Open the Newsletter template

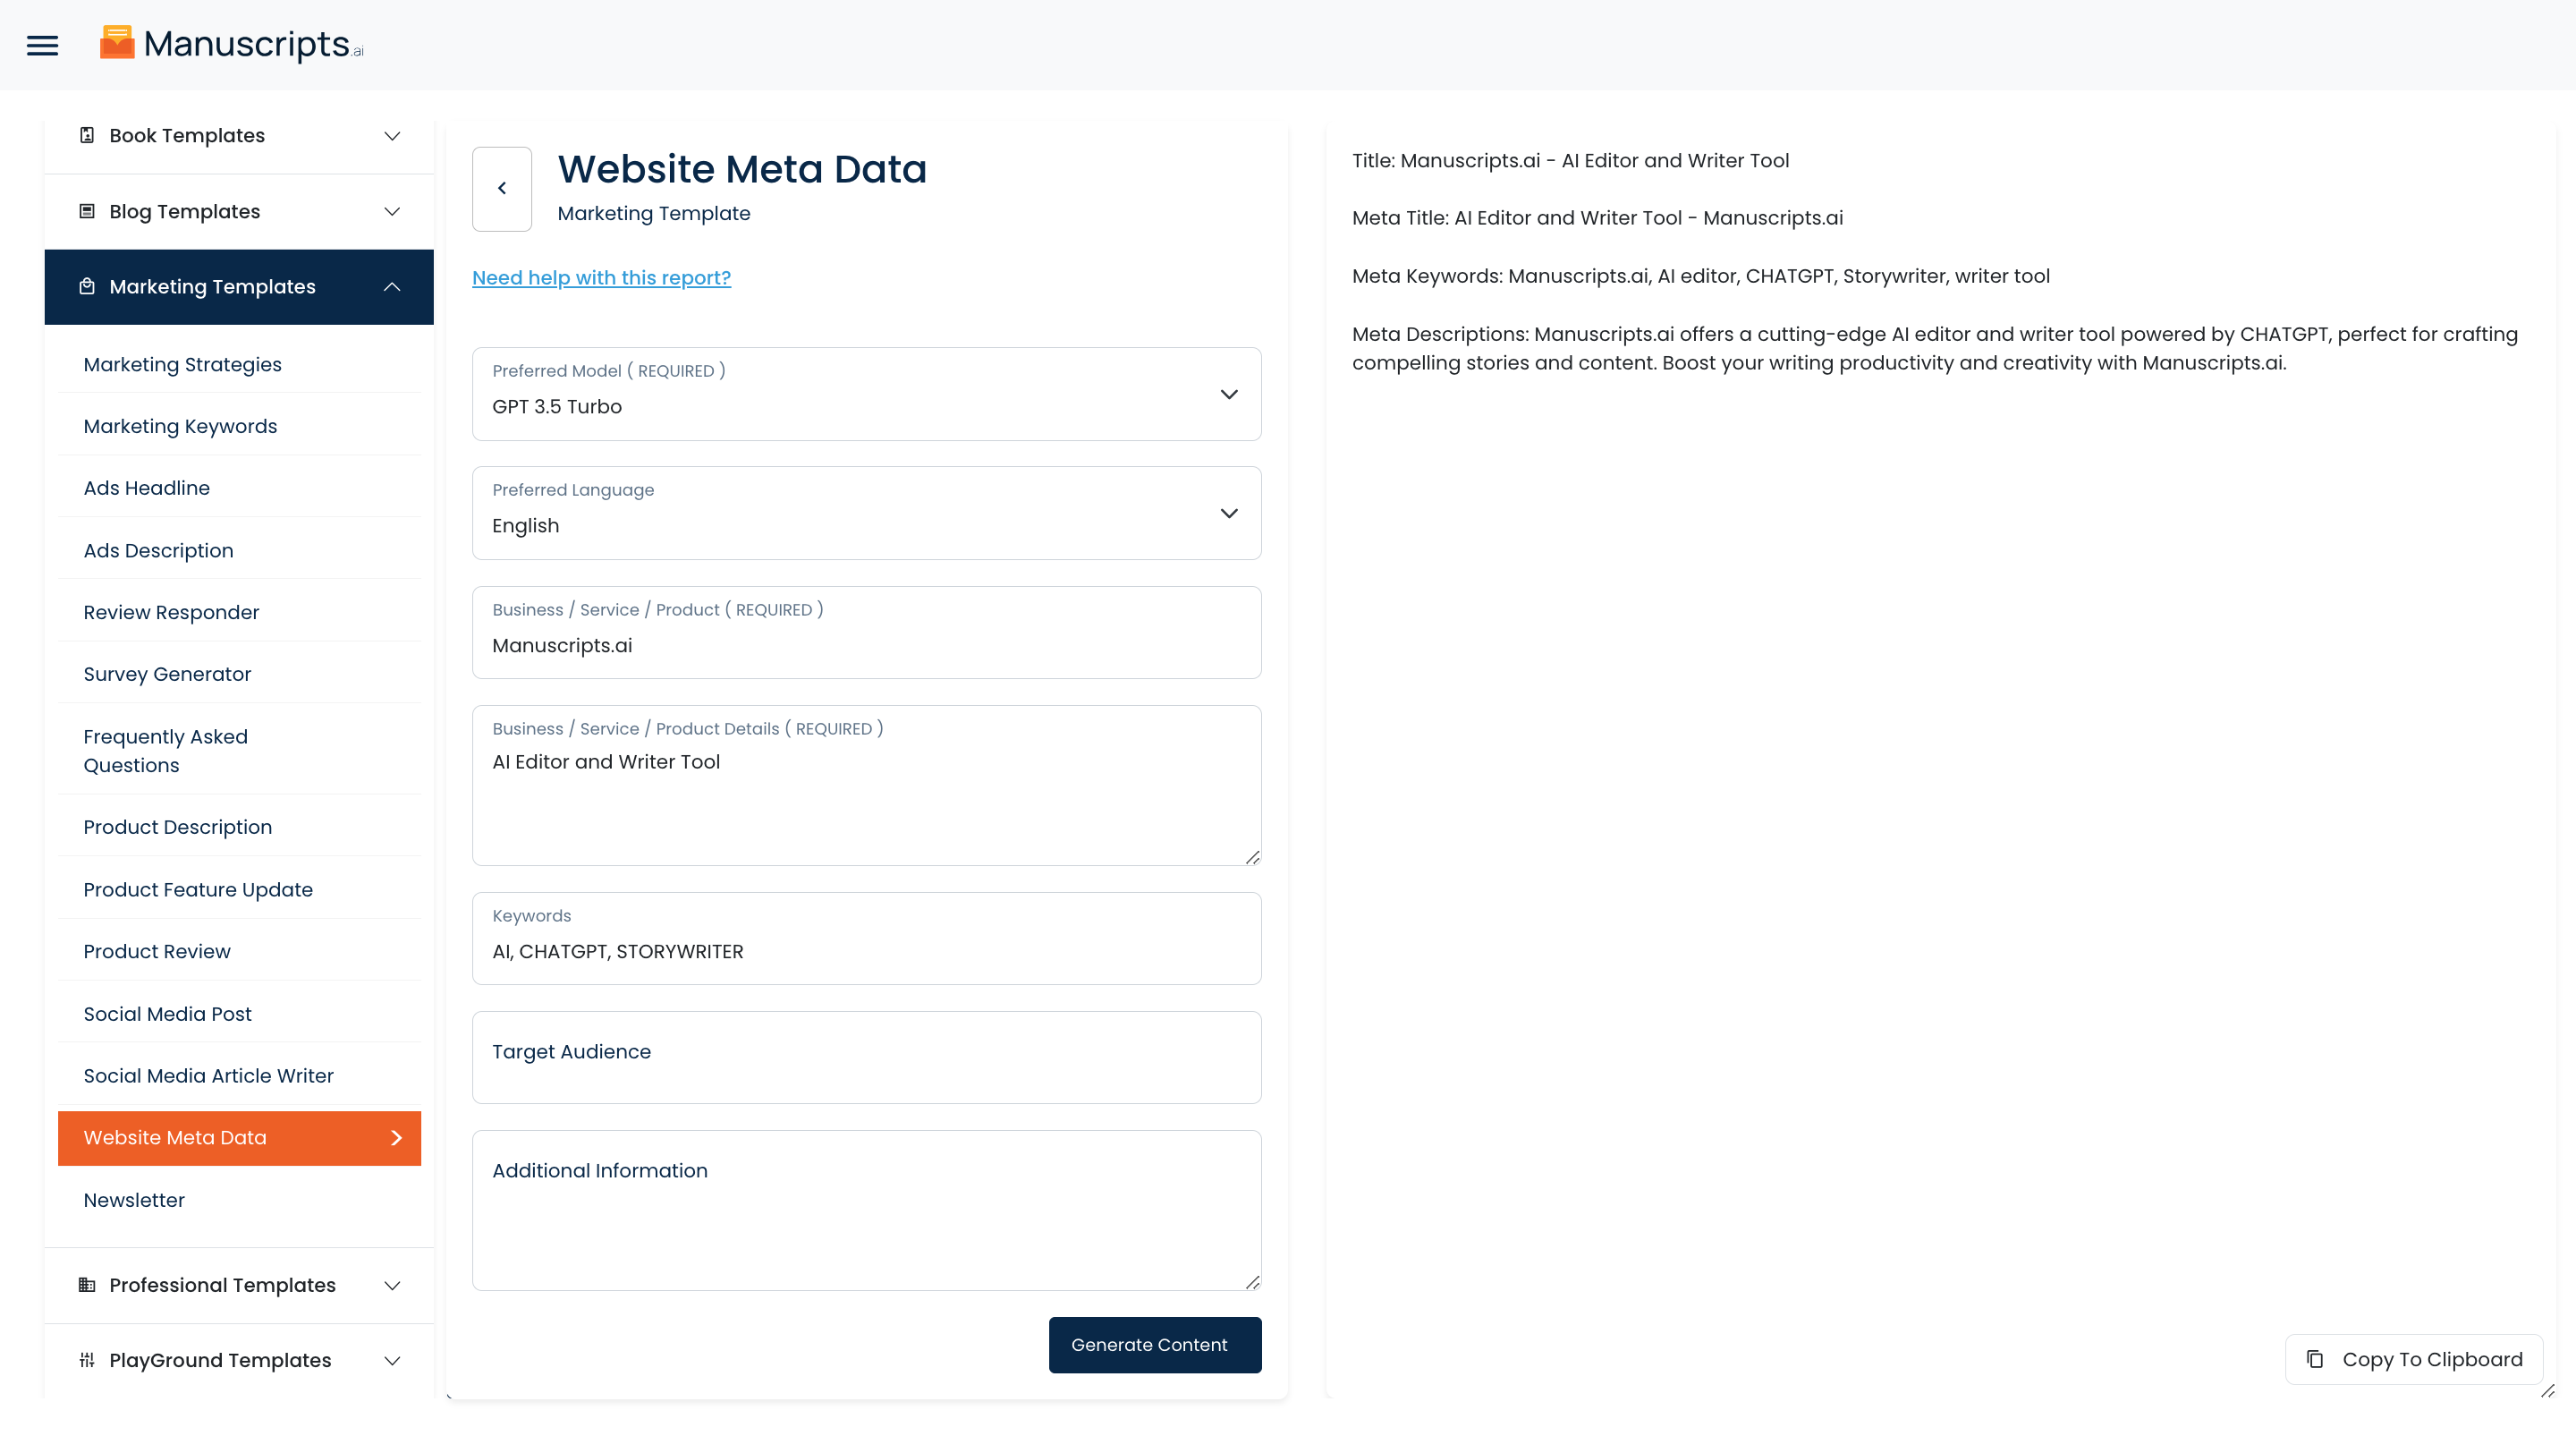[134, 1199]
